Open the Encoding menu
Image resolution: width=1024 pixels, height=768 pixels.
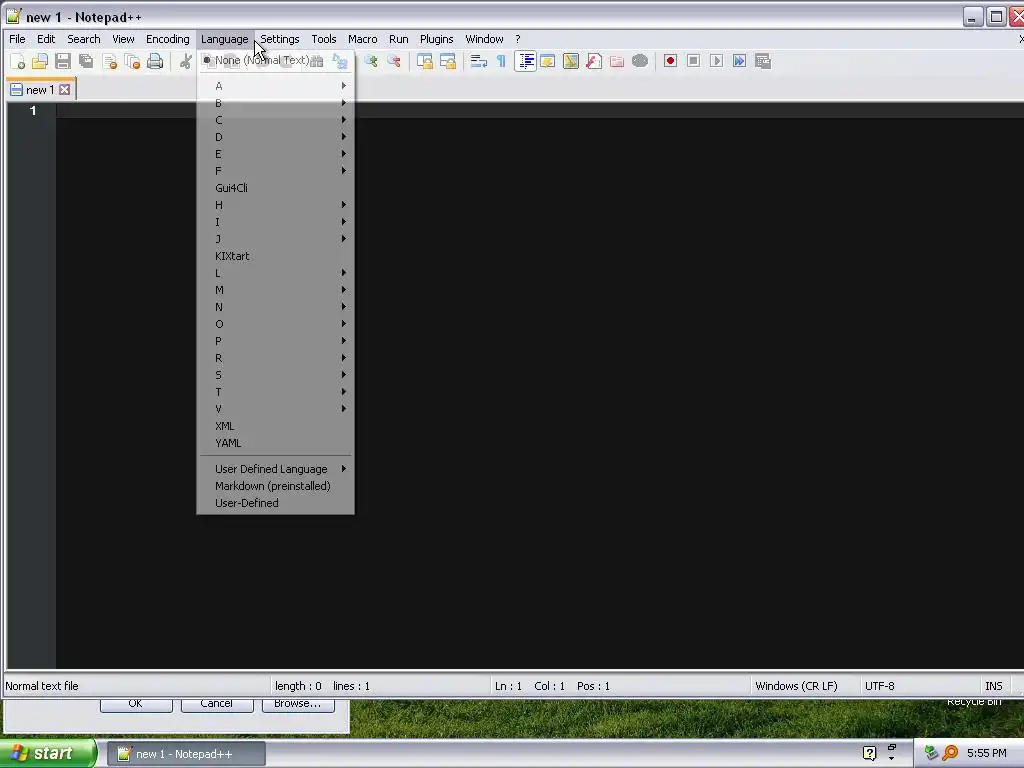point(168,39)
